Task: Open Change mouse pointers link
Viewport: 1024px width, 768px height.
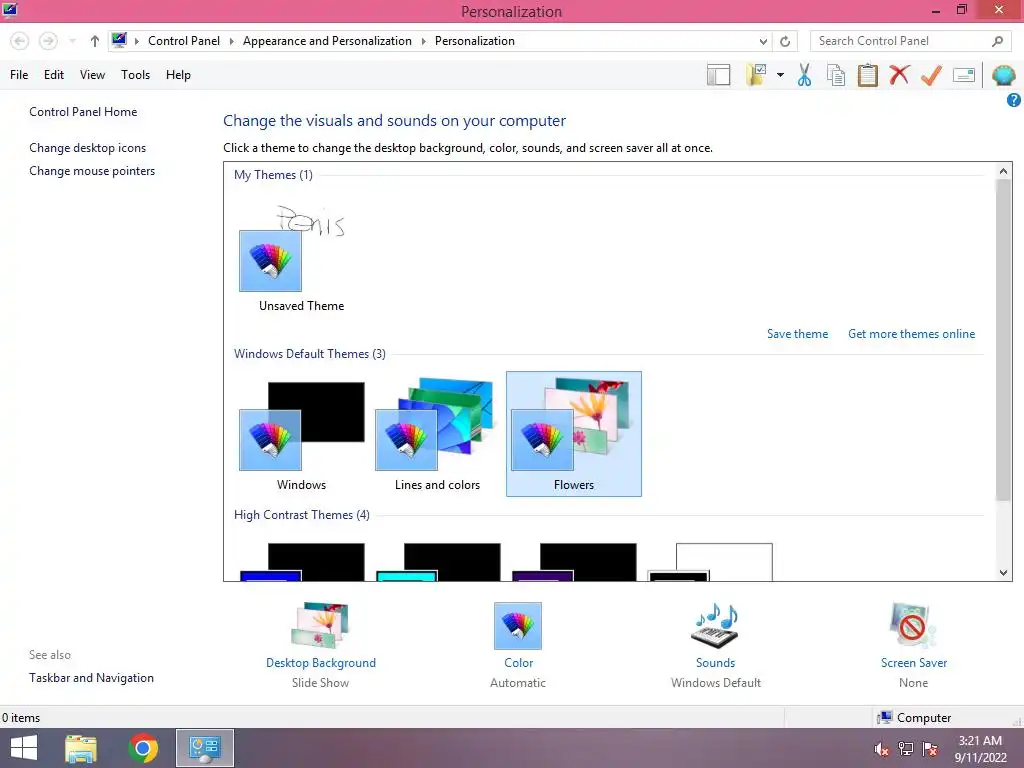Action: click(92, 170)
